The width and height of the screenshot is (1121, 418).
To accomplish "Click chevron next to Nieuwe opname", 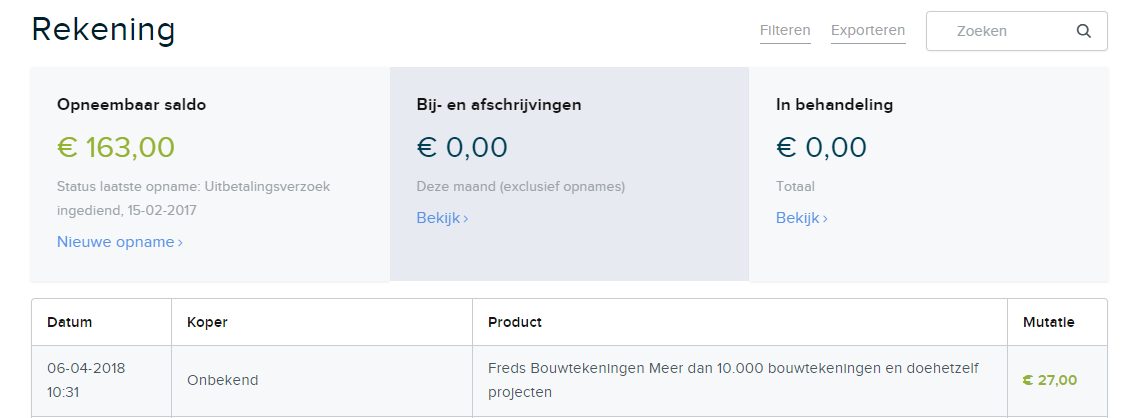I will coord(180,243).
